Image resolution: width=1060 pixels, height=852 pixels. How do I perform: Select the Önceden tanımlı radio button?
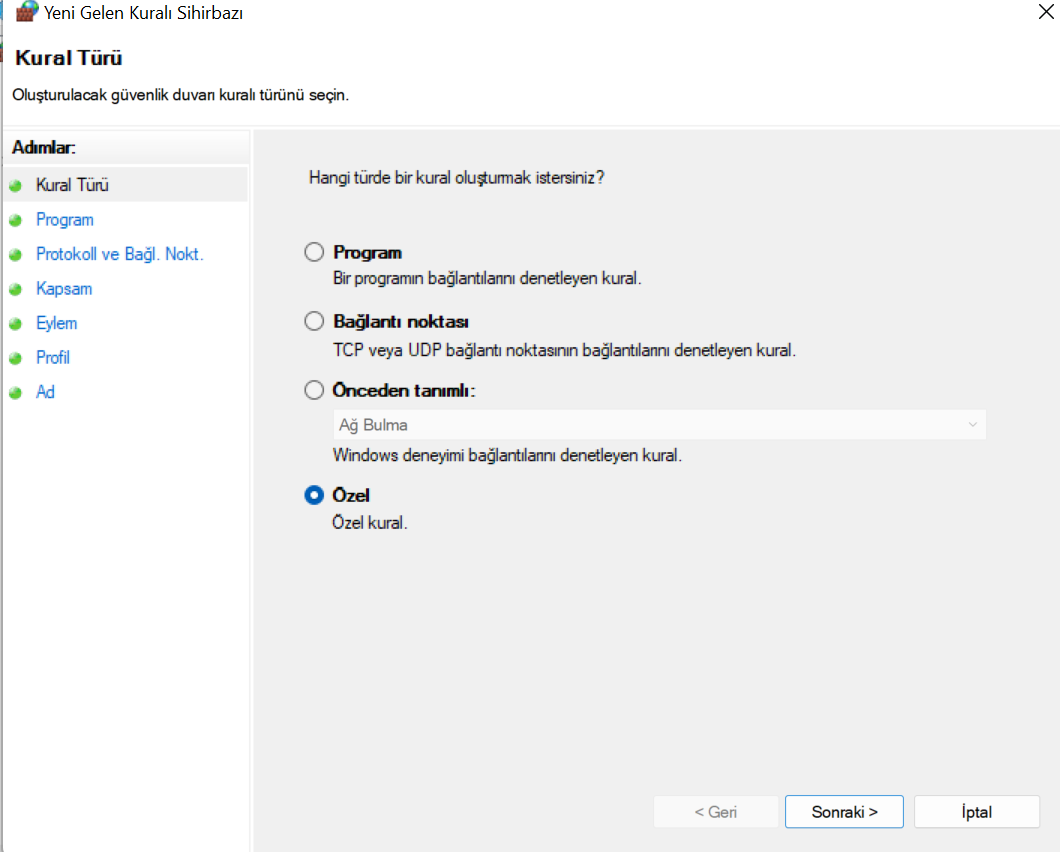point(314,391)
